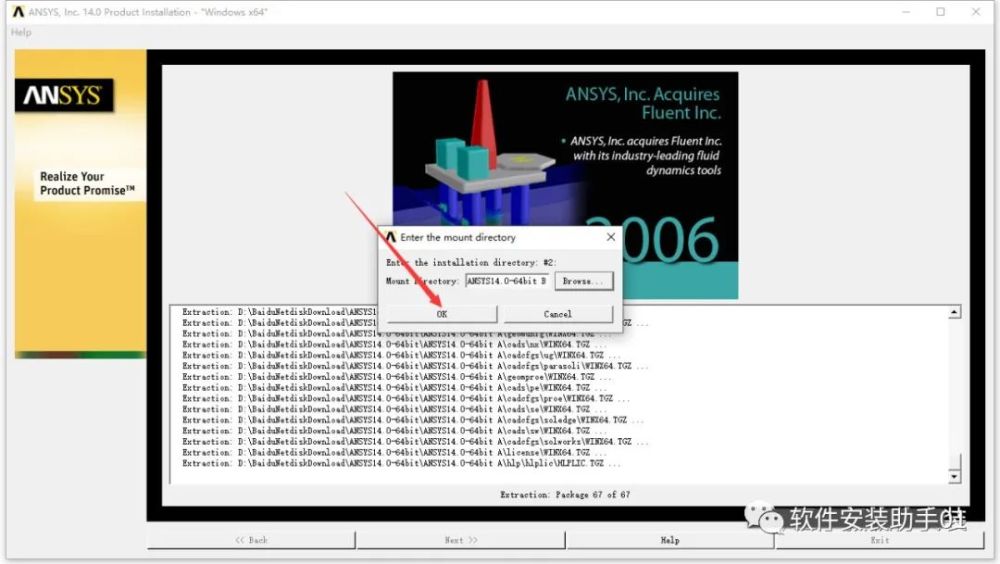Select the log line ending cads\pe\WINX64.TGZ
This screenshot has height=564, width=1000.
coord(394,388)
